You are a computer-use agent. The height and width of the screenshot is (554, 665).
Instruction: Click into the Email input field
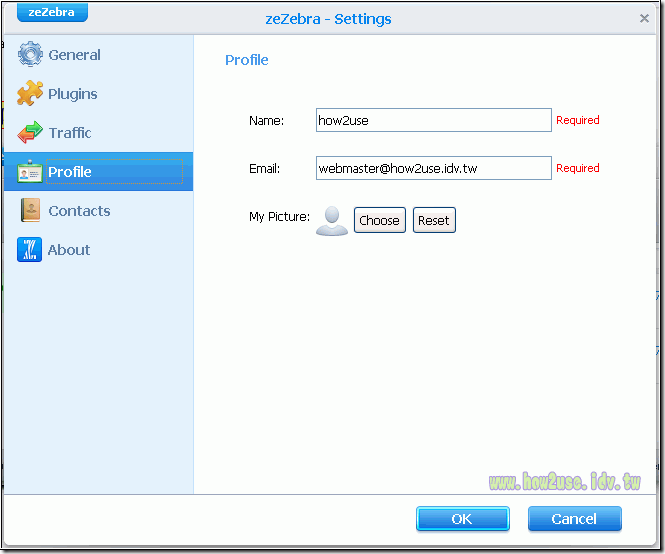click(x=433, y=168)
